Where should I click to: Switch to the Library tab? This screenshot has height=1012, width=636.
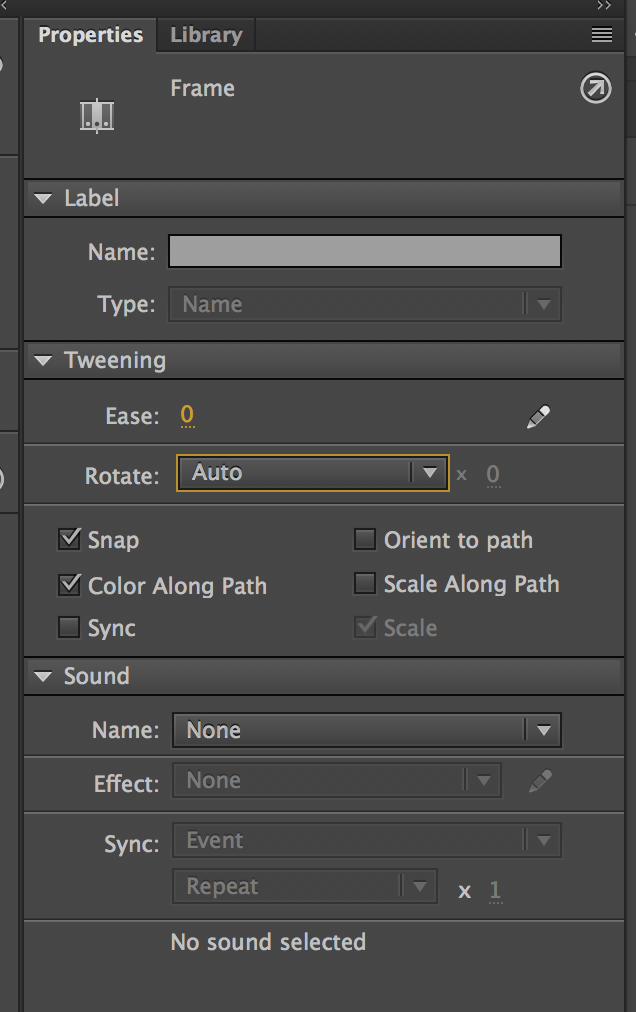pos(206,35)
